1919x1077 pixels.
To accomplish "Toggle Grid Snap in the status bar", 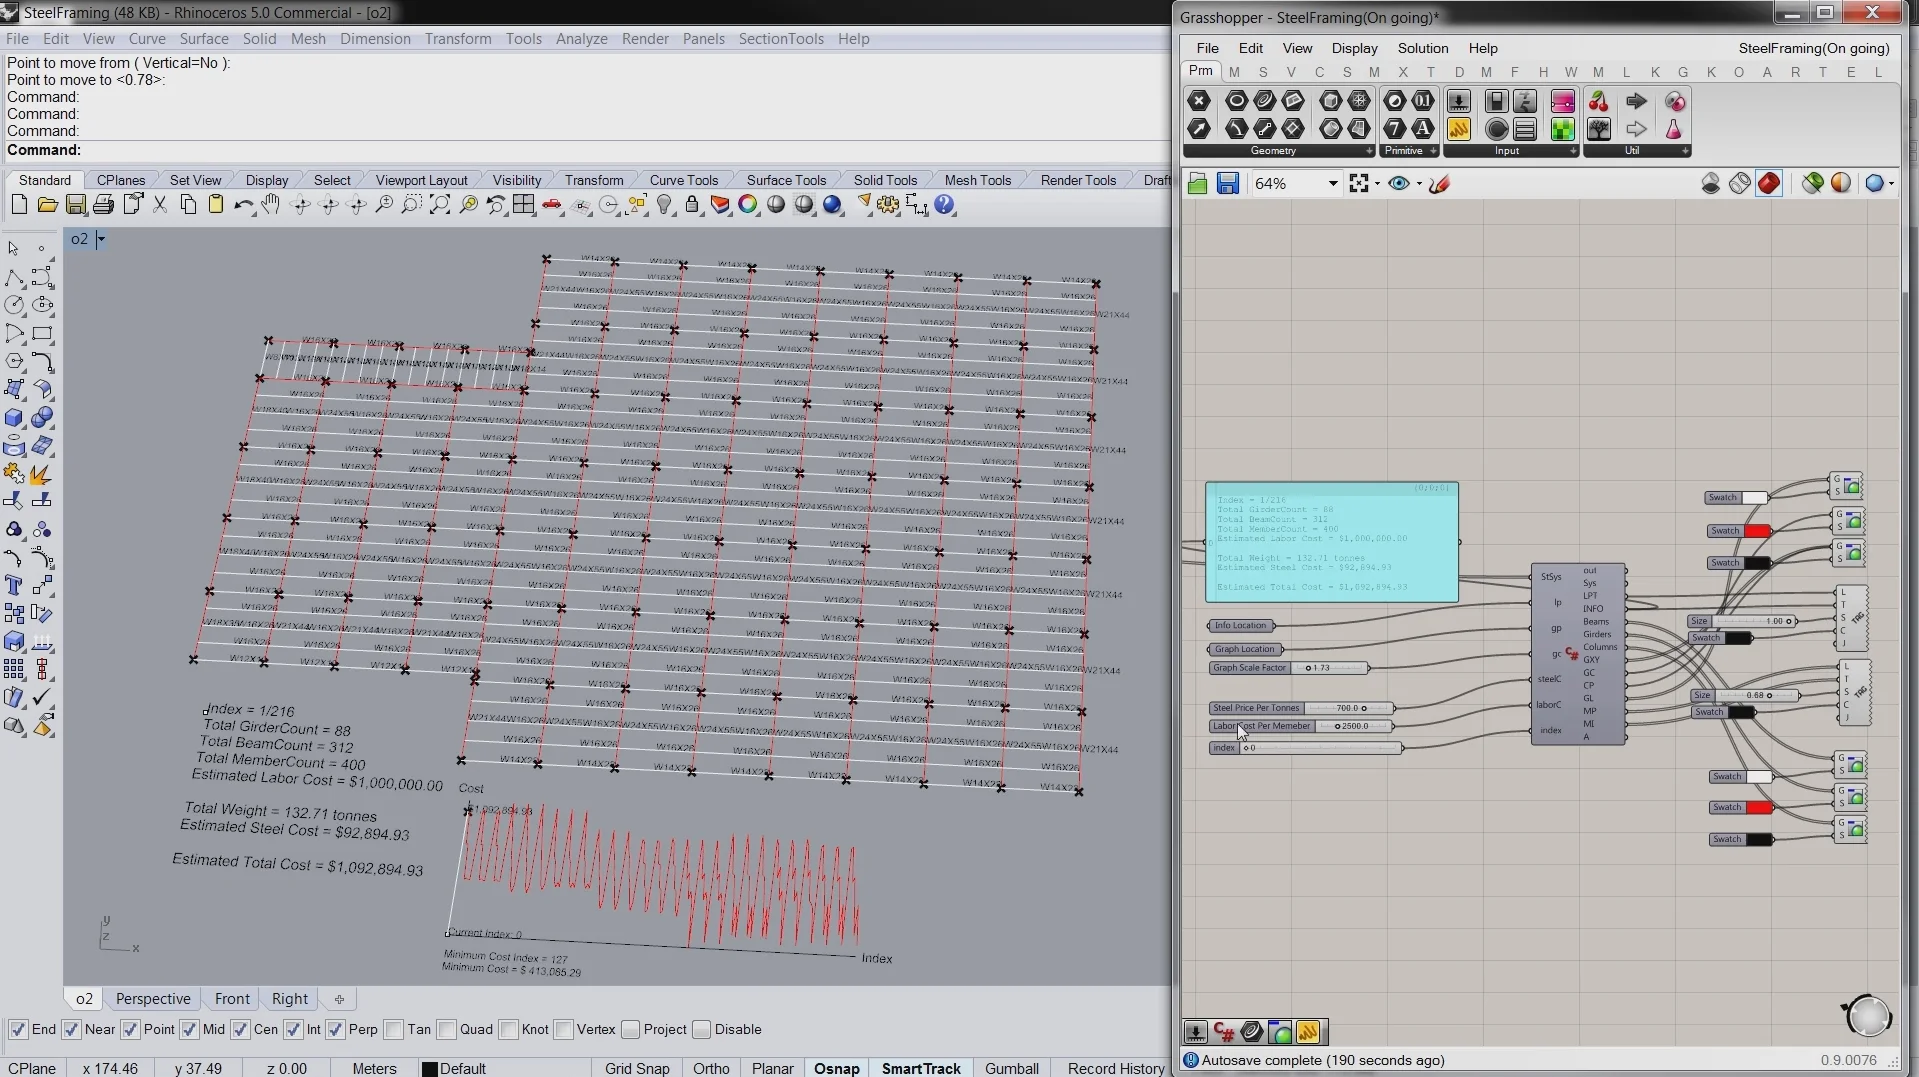I will [x=637, y=1068].
